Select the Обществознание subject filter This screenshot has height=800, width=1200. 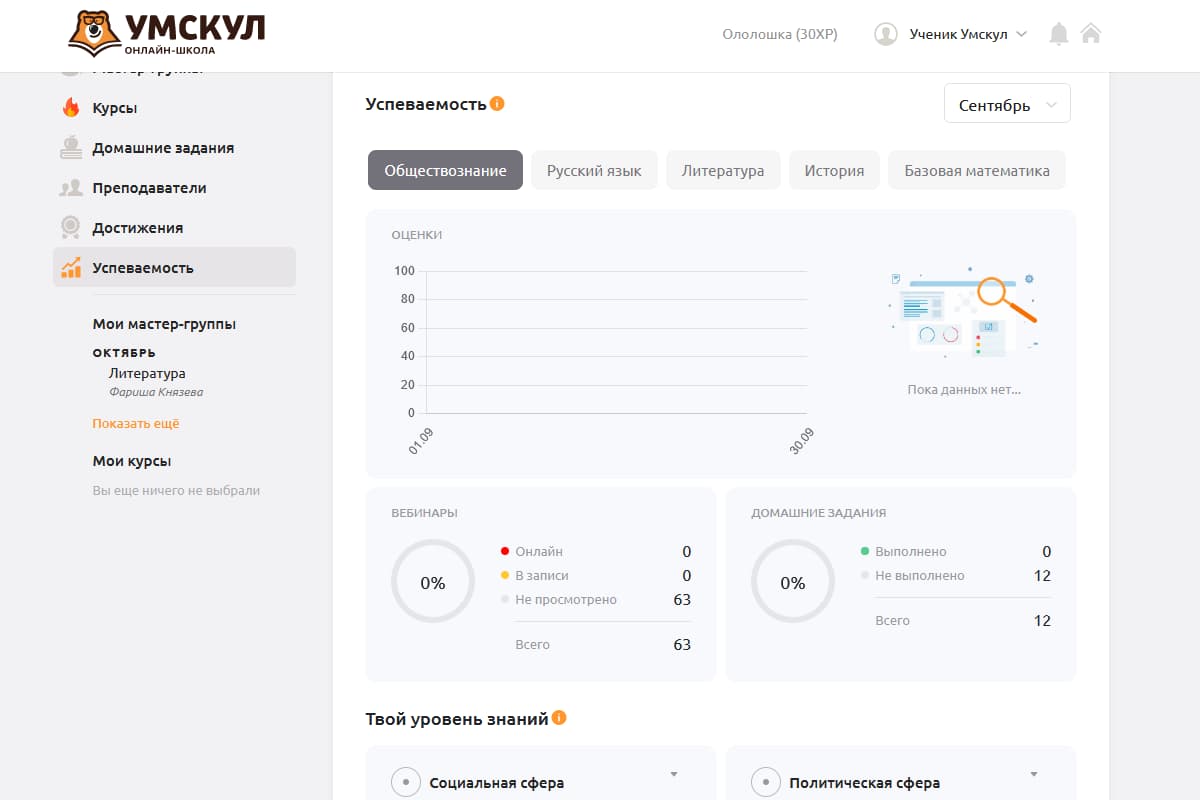pyautogui.click(x=445, y=170)
